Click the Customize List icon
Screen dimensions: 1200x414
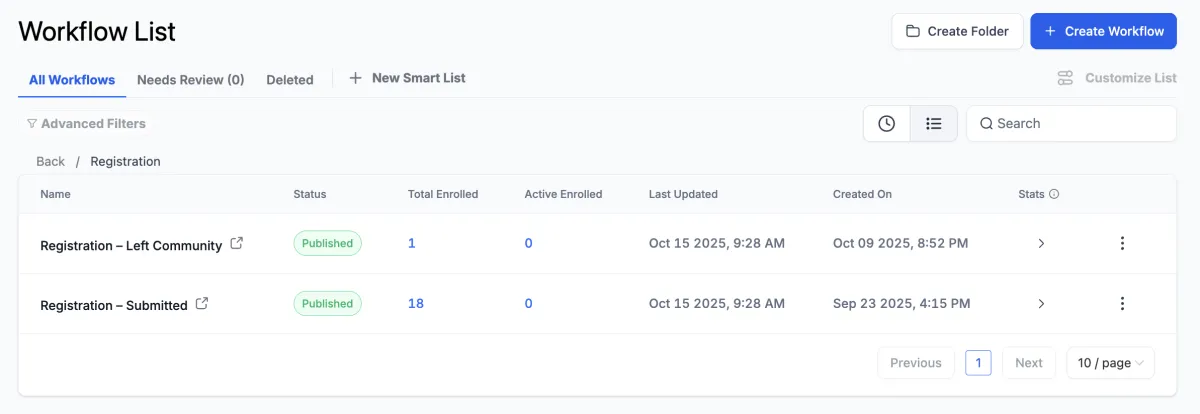pos(1065,78)
